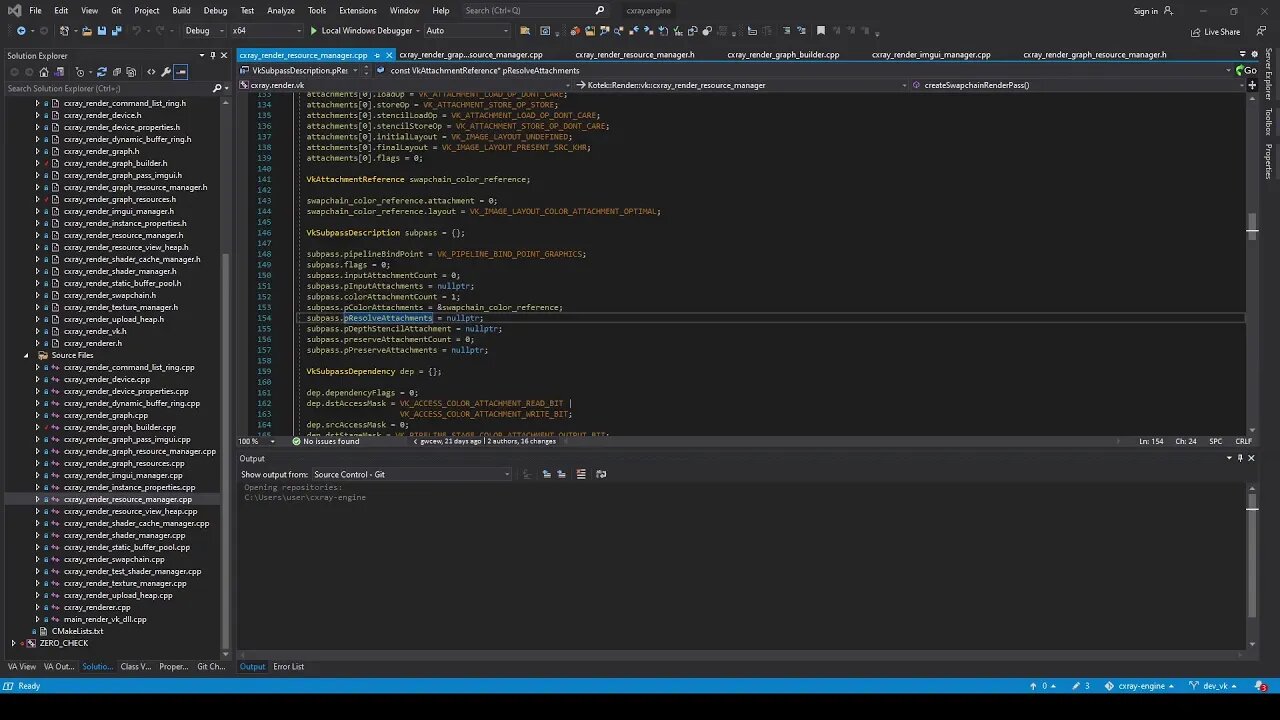
Task: Open the Debug configuration dropdown
Action: click(x=204, y=31)
